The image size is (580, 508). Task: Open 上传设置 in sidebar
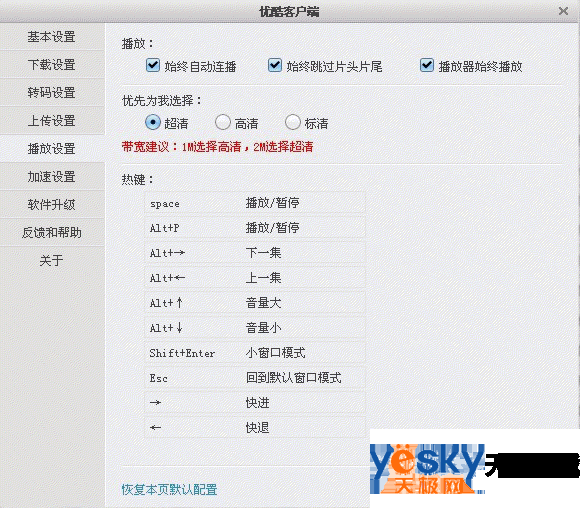tap(52, 121)
